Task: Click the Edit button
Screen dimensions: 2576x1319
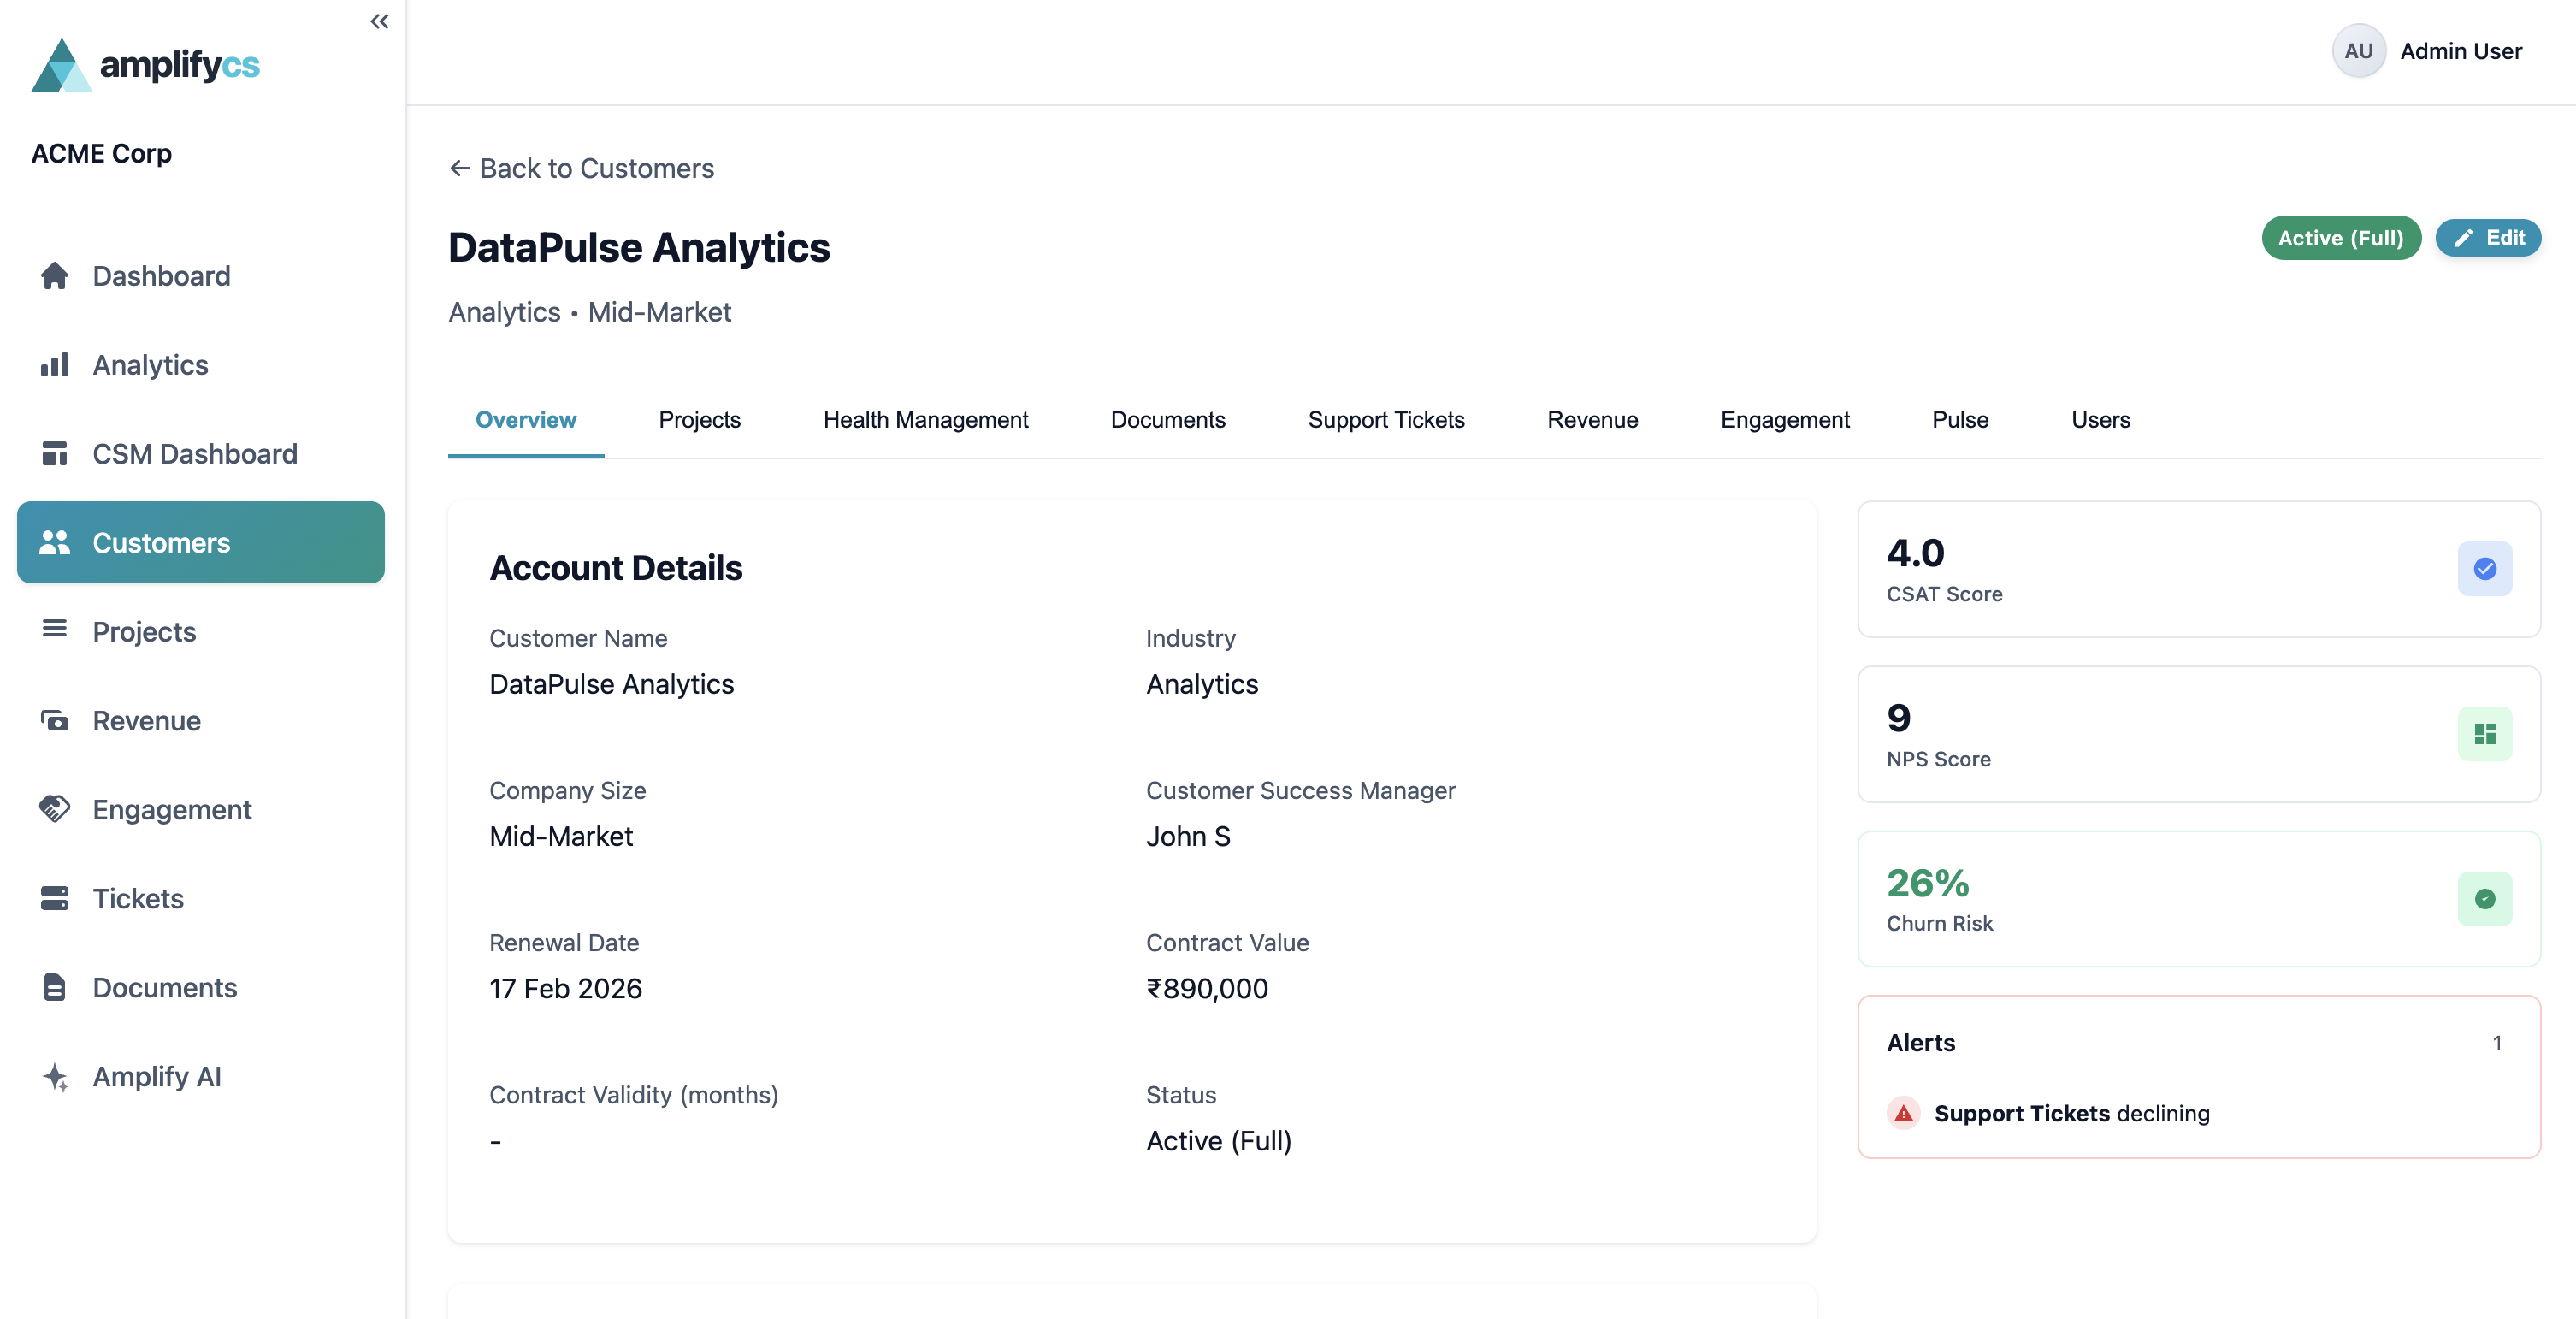Action: click(2488, 238)
